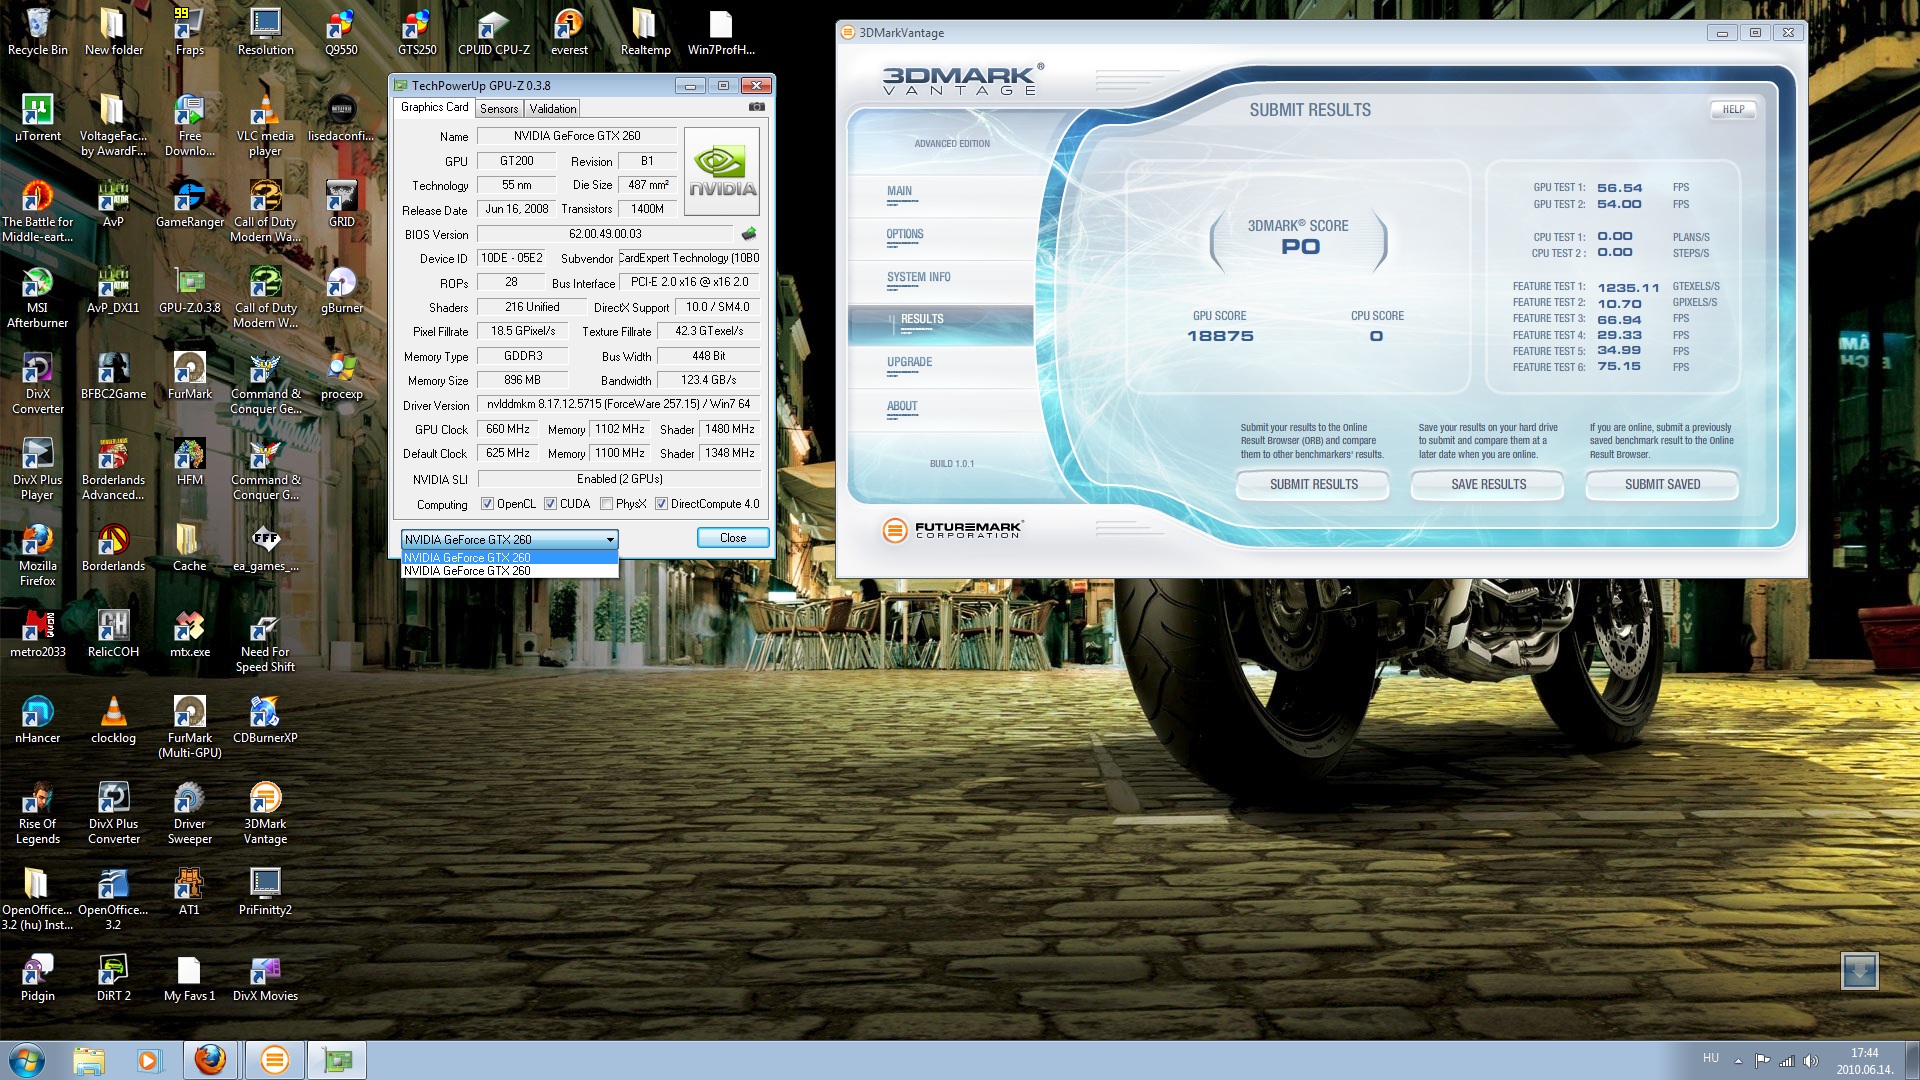
Task: Open Windows Explorer from taskbar
Action: [x=89, y=1060]
